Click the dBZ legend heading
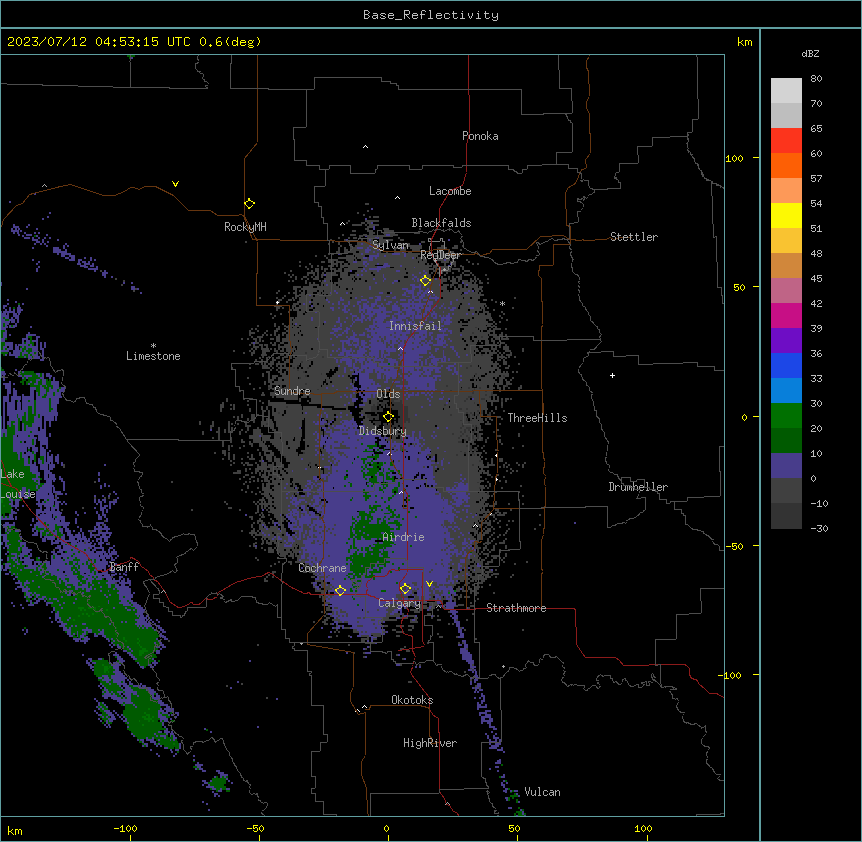The height and width of the screenshot is (842, 862). pos(810,53)
